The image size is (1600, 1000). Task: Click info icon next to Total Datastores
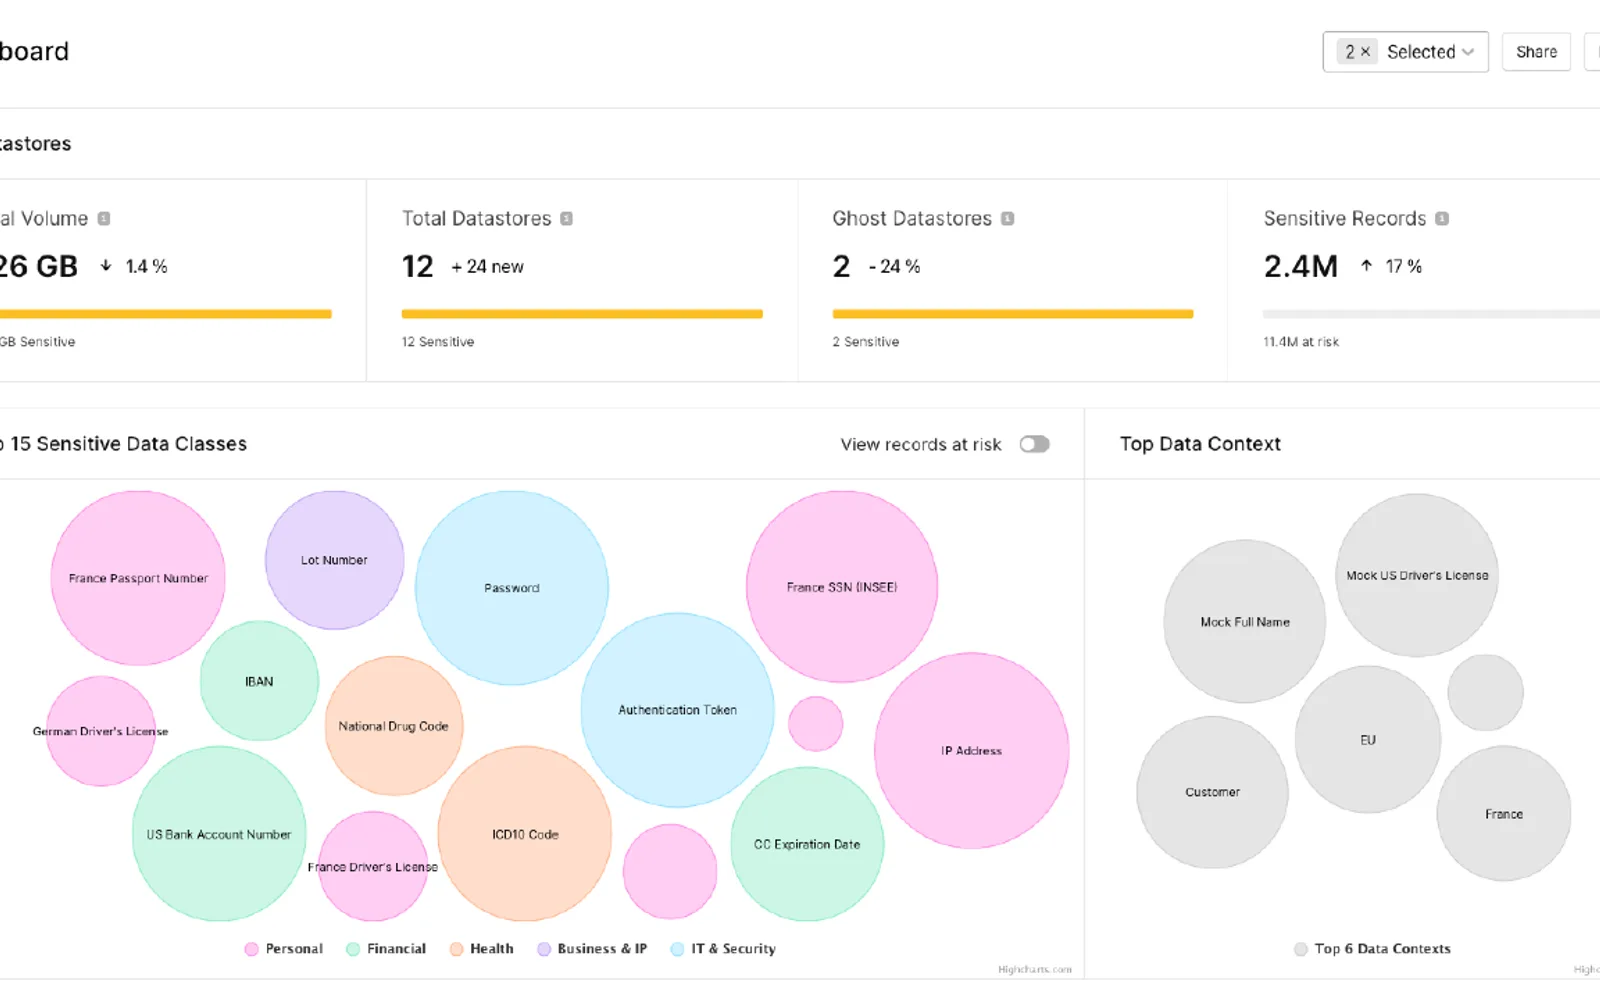point(566,218)
